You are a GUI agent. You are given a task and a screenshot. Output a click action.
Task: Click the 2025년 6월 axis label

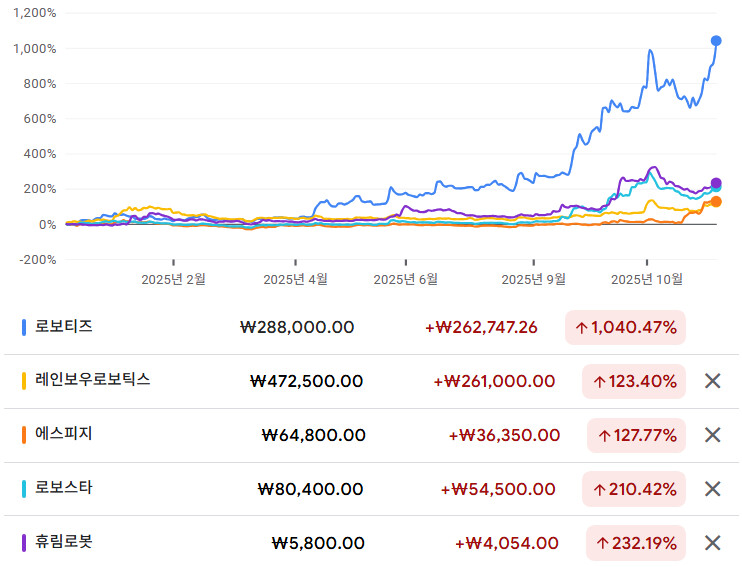coord(405,279)
